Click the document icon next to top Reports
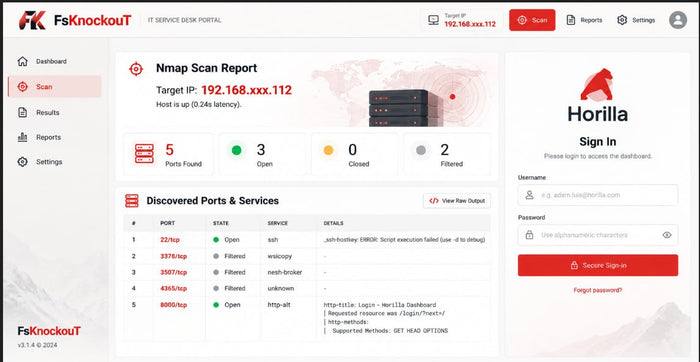Viewport: 700px width, 362px height. (571, 20)
